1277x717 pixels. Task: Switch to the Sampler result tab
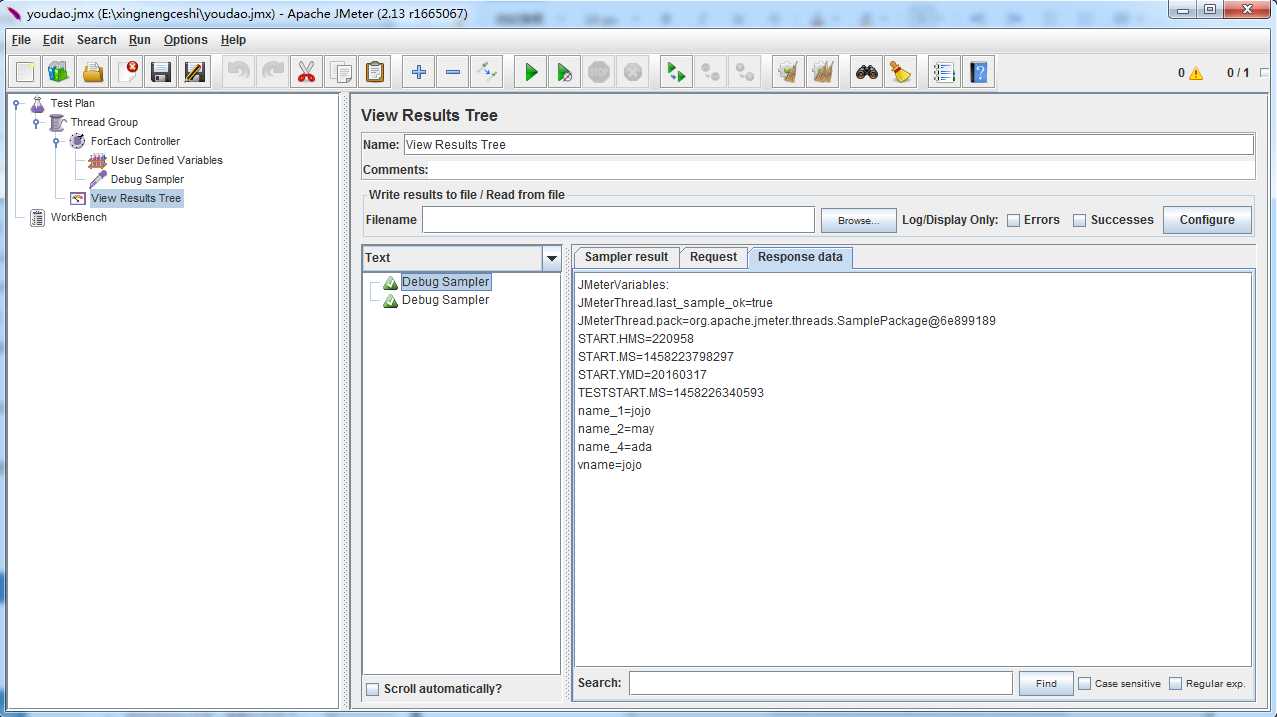coord(626,257)
